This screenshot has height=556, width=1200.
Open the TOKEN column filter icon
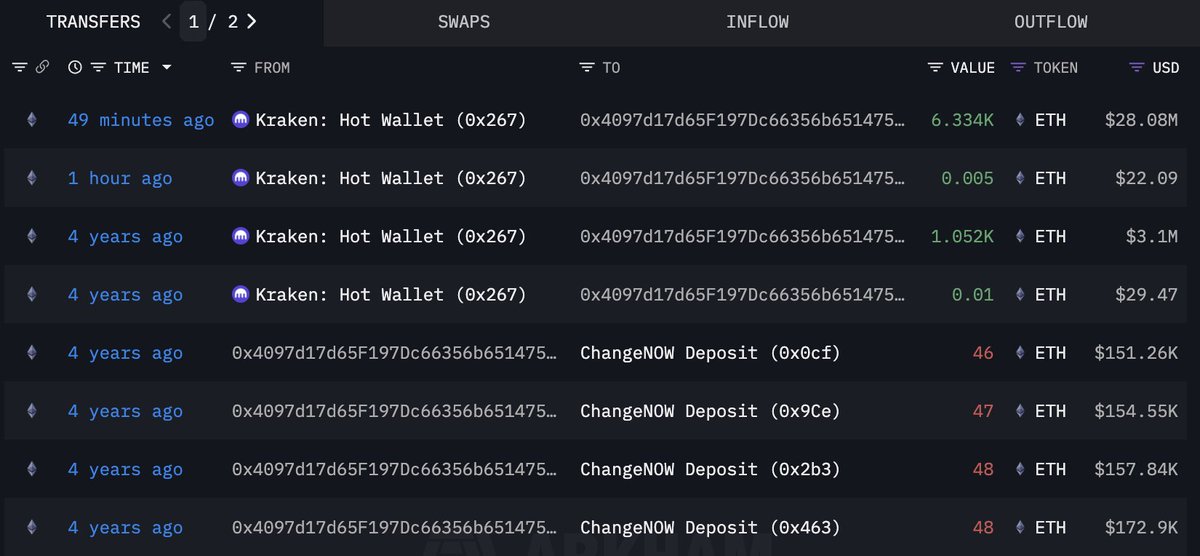(1018, 68)
